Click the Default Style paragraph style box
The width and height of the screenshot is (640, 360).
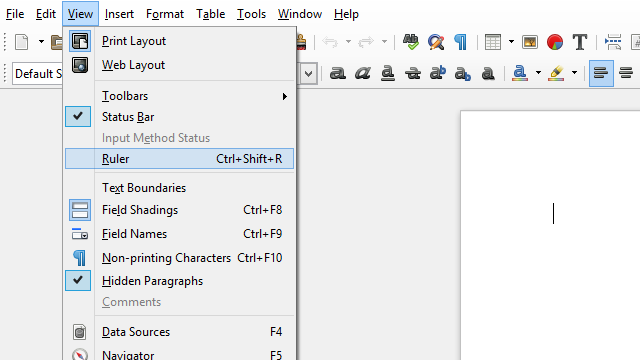pyautogui.click(x=38, y=74)
